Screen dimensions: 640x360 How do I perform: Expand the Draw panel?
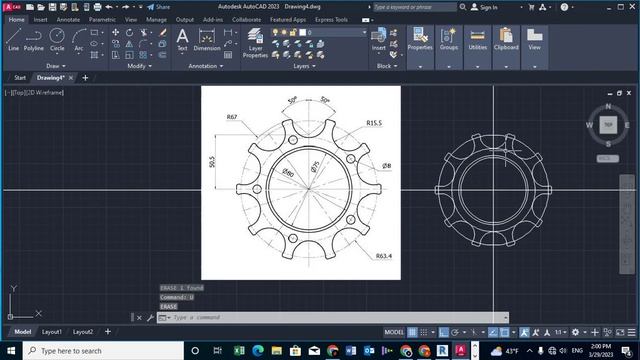[x=56, y=66]
